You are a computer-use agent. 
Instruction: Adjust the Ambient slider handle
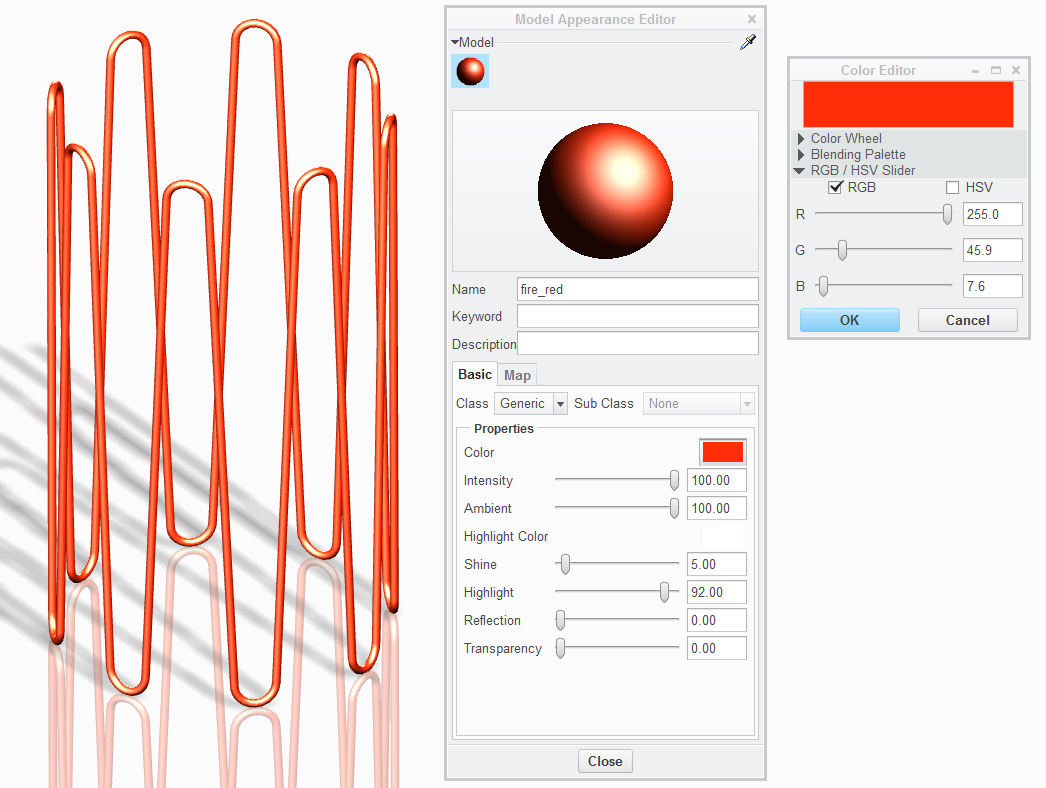pyautogui.click(x=674, y=508)
